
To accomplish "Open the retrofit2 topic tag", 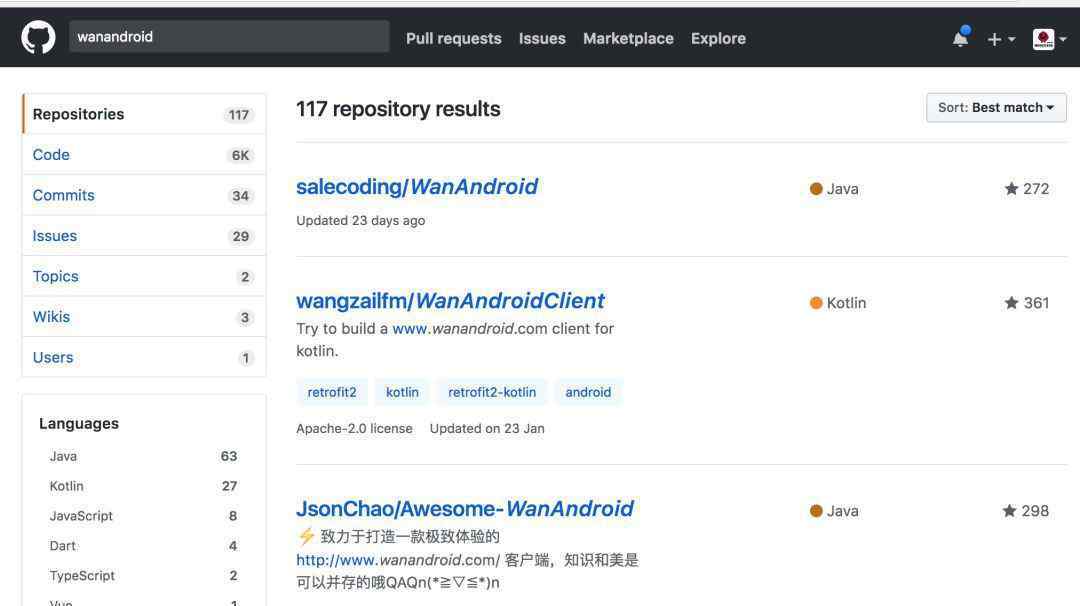I will [x=332, y=392].
